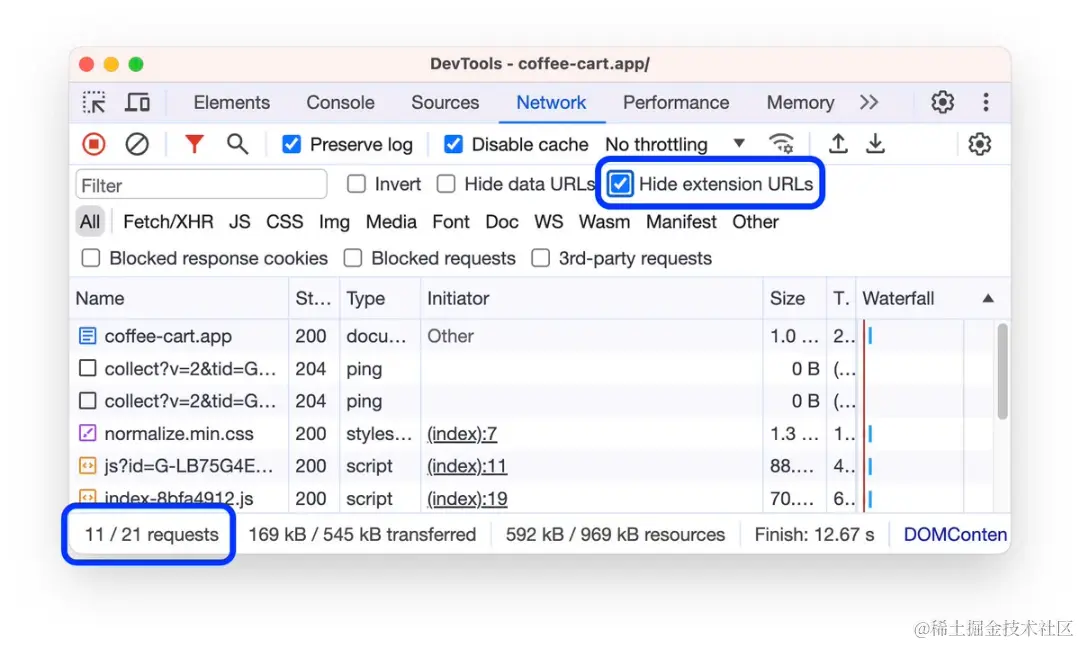This screenshot has width=1080, height=645.
Task: Click the stylesheet icon of normalize.min.css
Action: 87,433
